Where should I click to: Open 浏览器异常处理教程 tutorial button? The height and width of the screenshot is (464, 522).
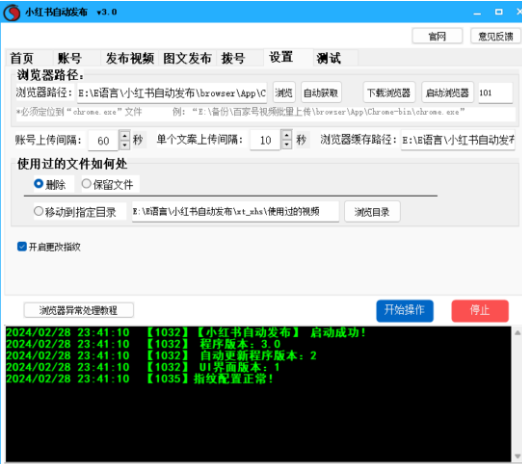tap(79, 310)
